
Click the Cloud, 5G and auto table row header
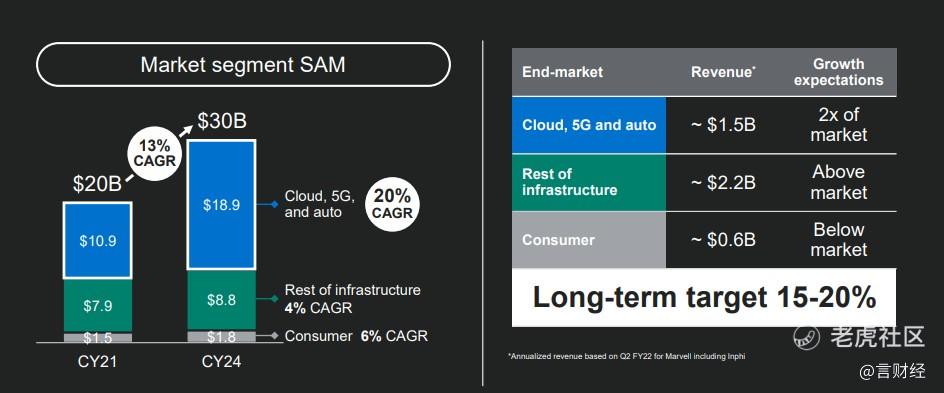(x=589, y=125)
